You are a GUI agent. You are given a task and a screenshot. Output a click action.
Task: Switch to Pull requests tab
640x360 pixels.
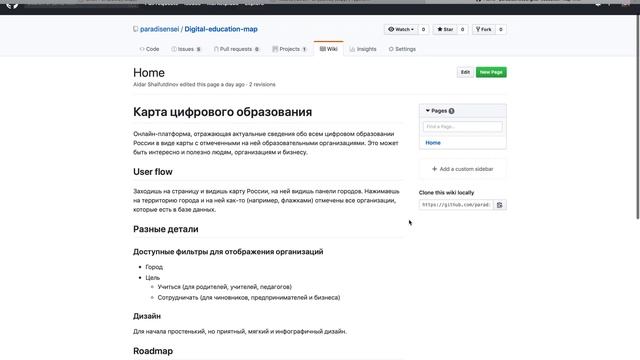tap(236, 49)
